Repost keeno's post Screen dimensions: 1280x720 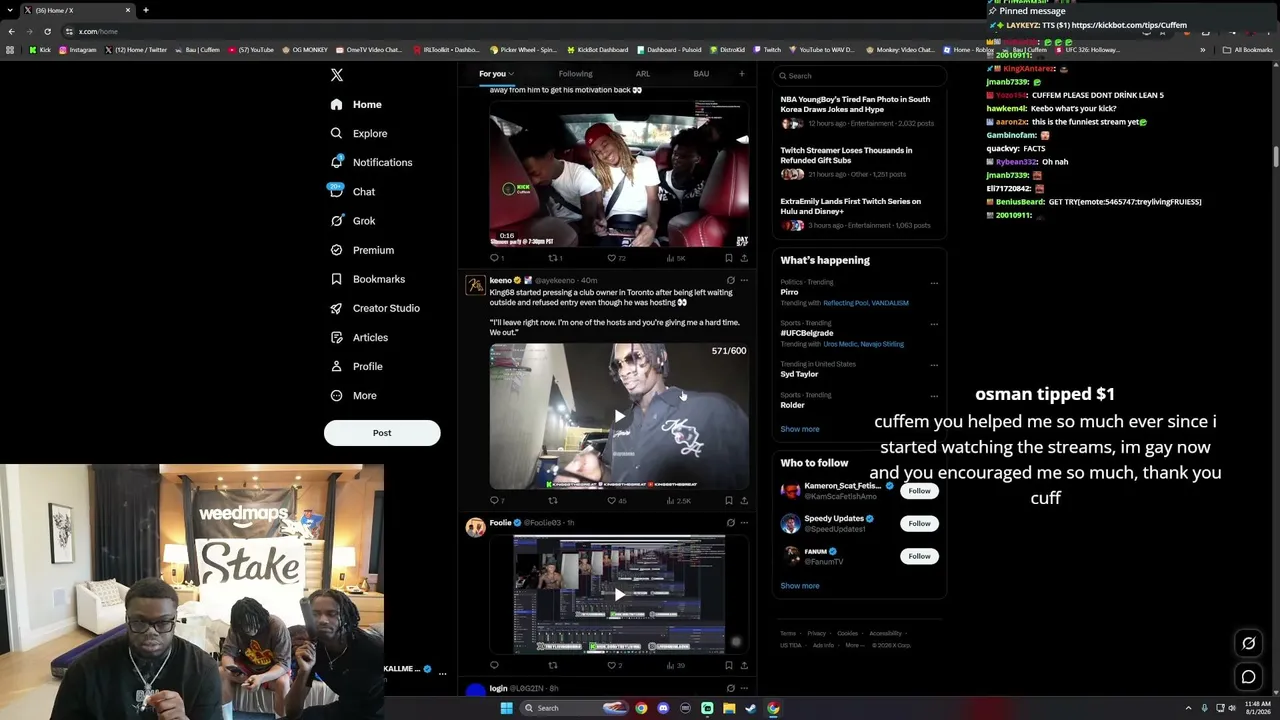pos(553,500)
